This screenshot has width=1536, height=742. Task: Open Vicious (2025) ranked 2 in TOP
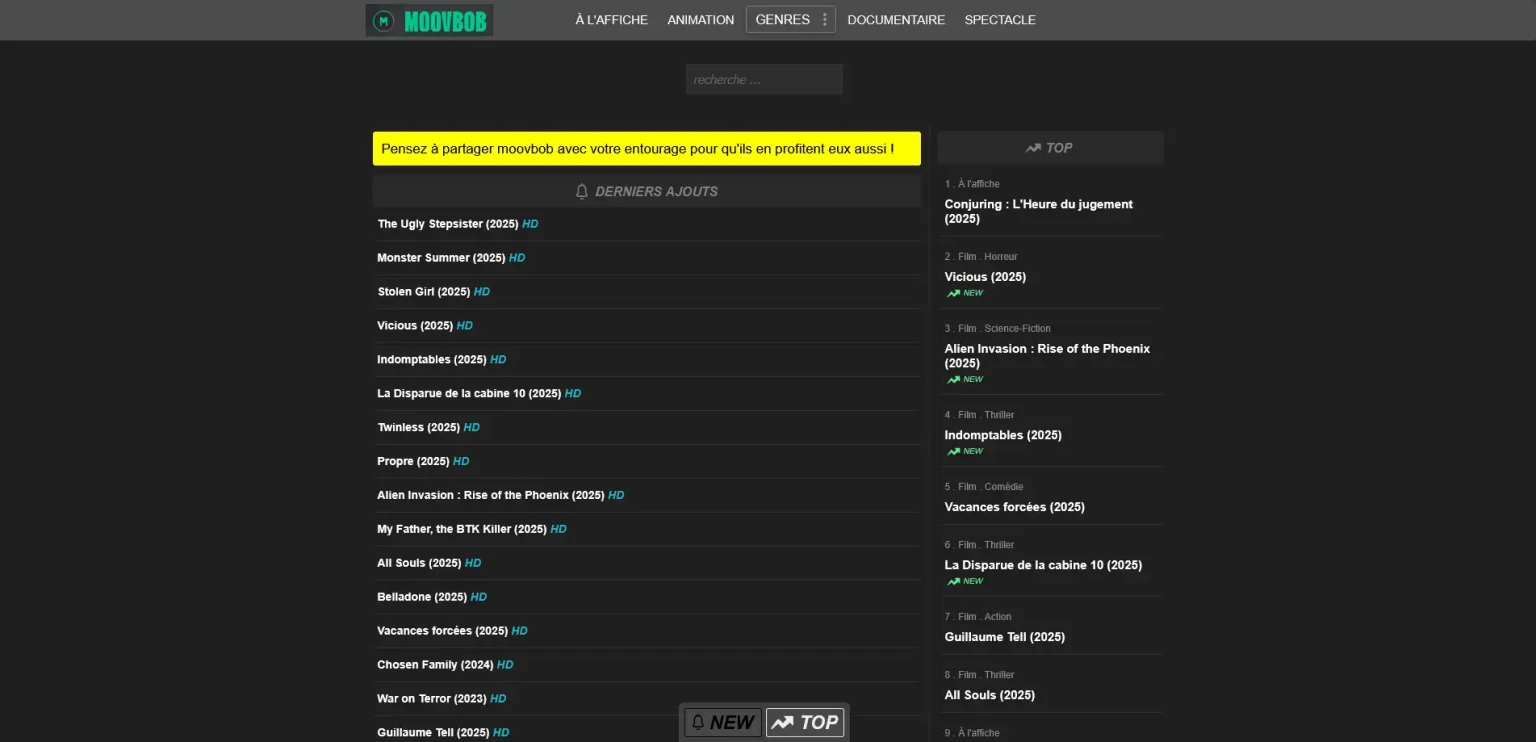(985, 277)
